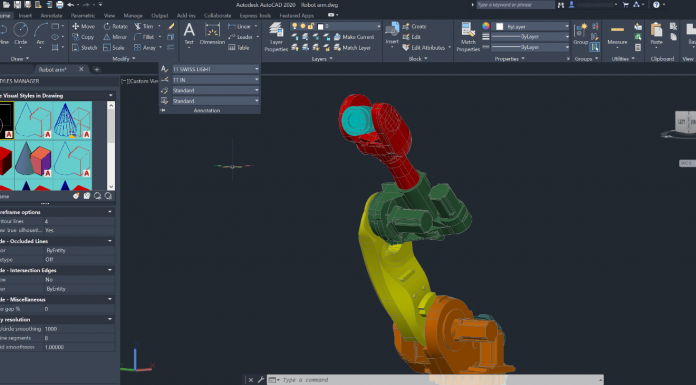Click Match Properties tool
Image resolution: width=696 pixels, height=385 pixels.
click(x=468, y=36)
